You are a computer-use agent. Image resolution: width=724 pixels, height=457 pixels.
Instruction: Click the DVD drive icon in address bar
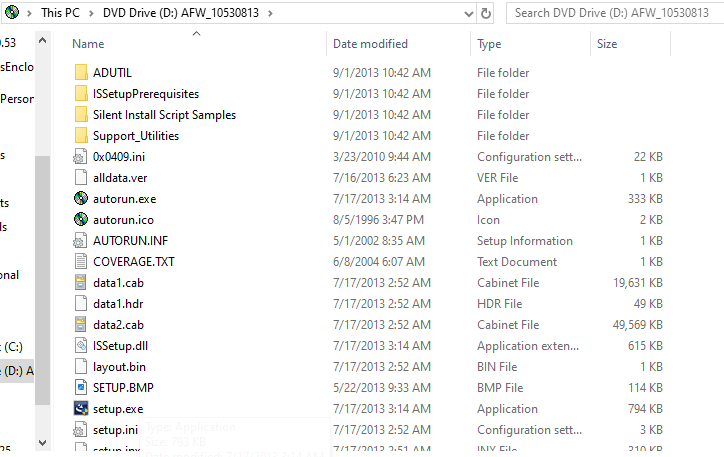pos(12,12)
